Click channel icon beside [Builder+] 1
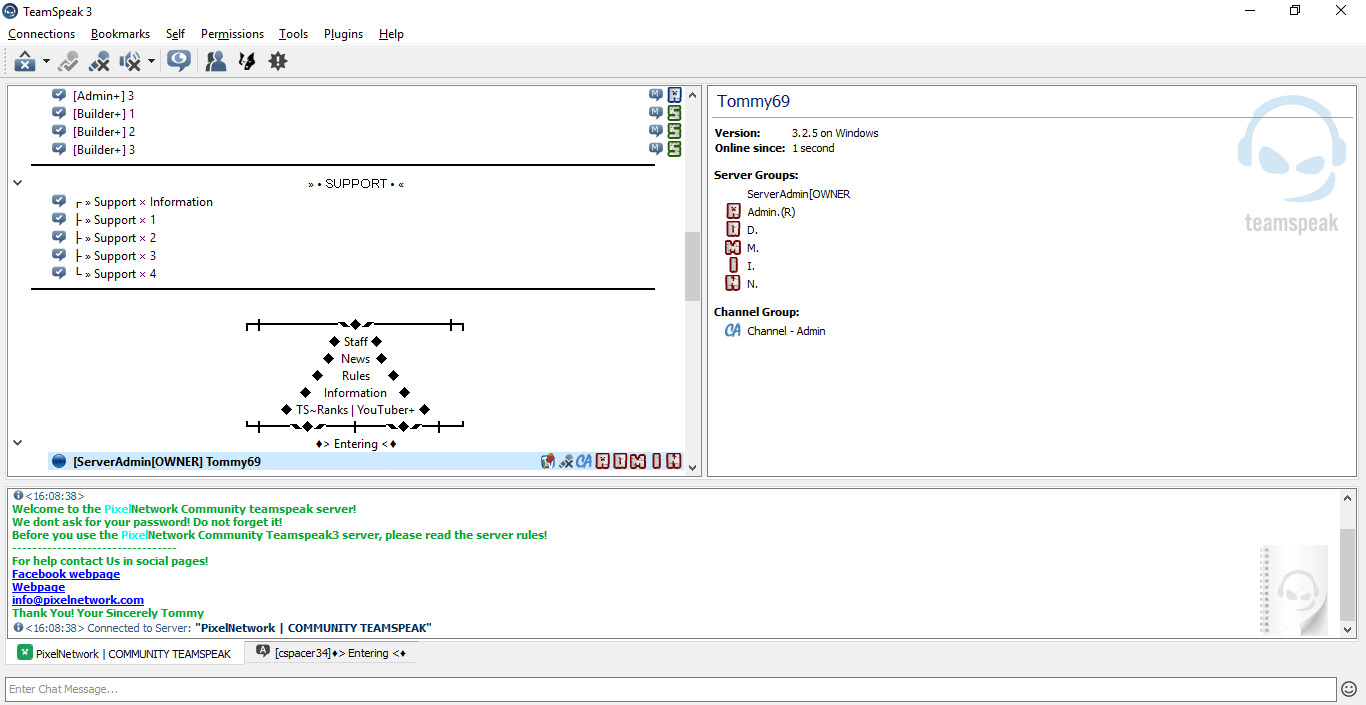 [x=59, y=113]
